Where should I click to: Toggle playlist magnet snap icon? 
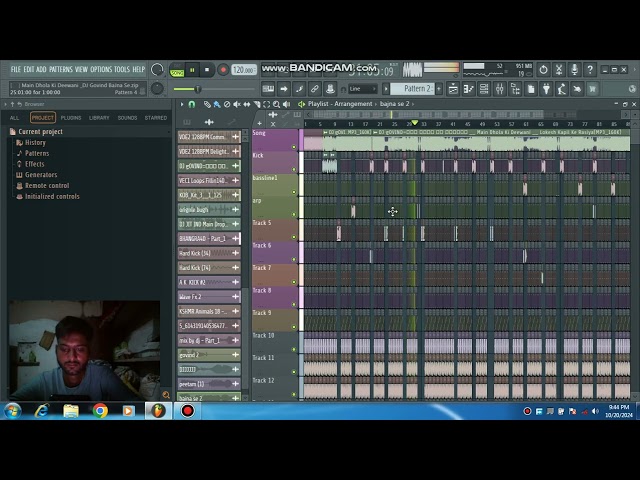coord(191,104)
